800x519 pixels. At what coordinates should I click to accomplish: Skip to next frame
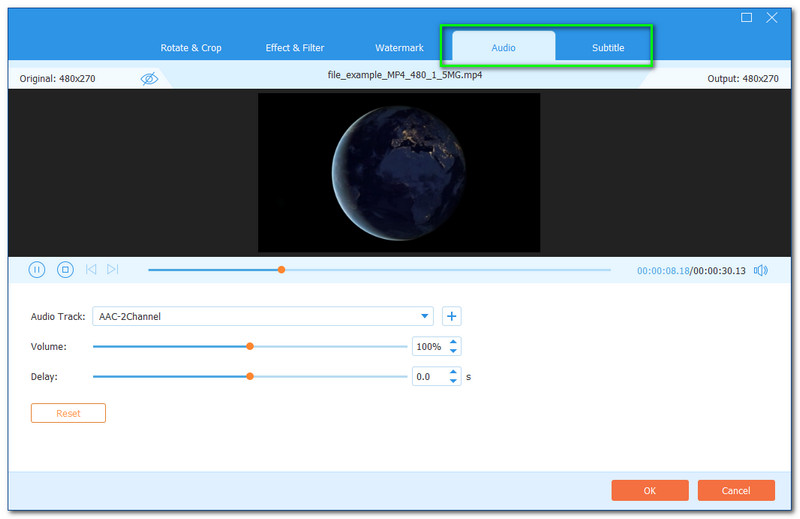tap(113, 269)
